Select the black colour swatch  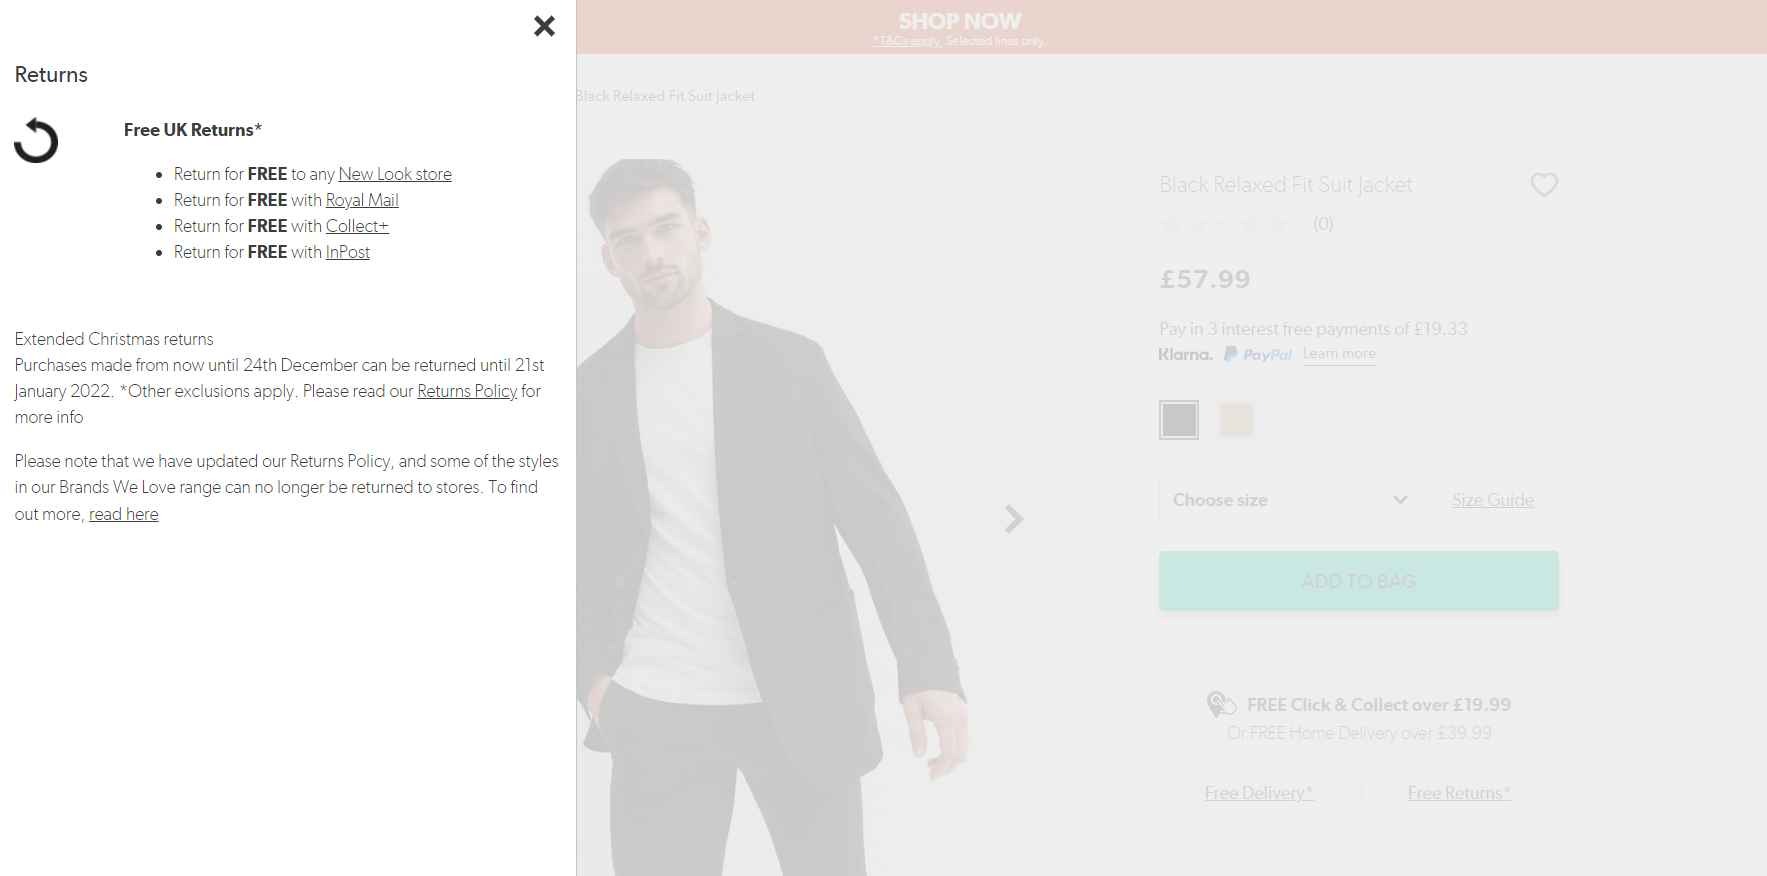pyautogui.click(x=1178, y=419)
